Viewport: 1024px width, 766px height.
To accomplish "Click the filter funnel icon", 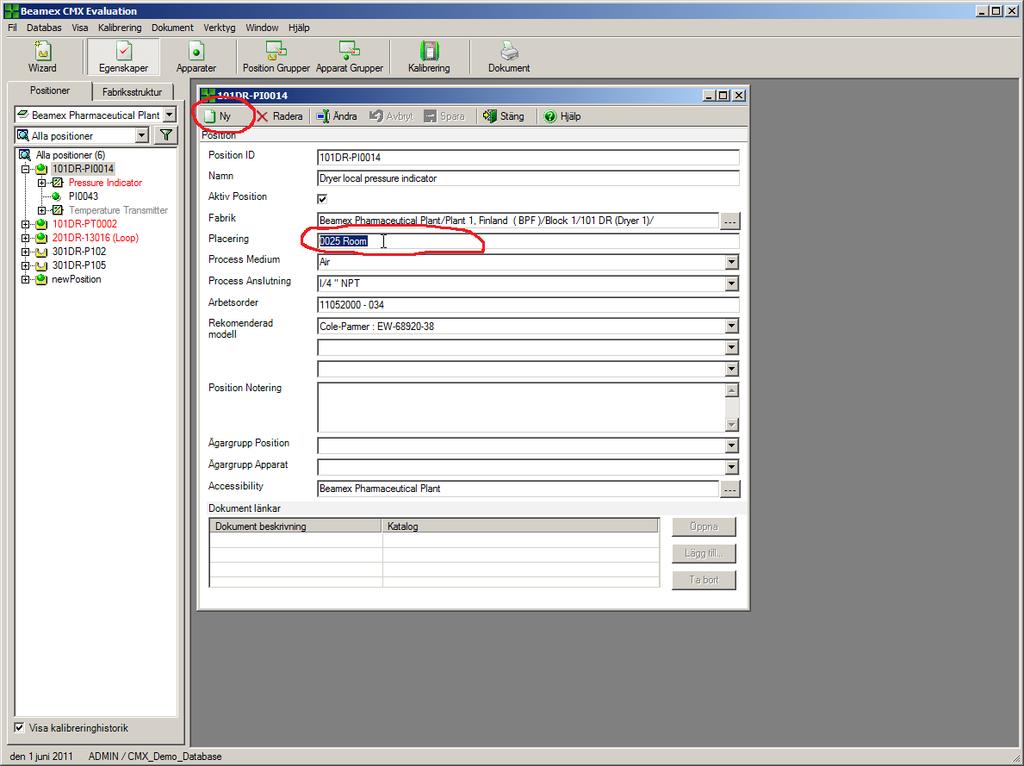I will pyautogui.click(x=167, y=135).
